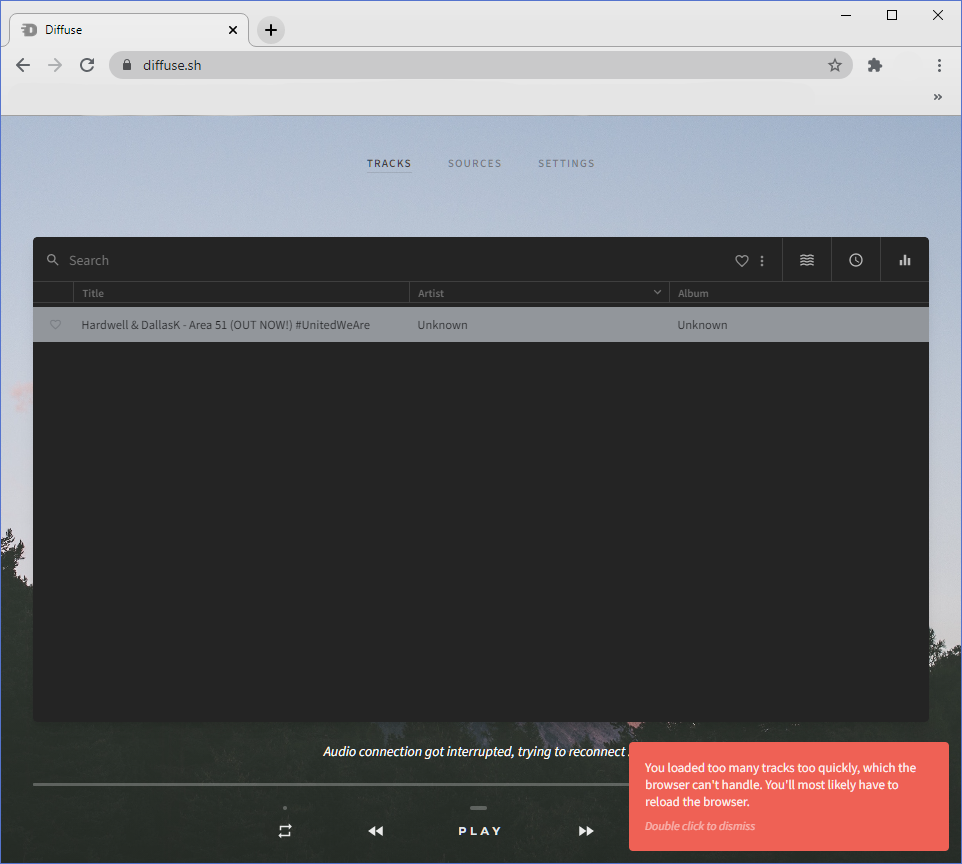Open the equalizer bars icon
The height and width of the screenshot is (864, 962).
(904, 260)
